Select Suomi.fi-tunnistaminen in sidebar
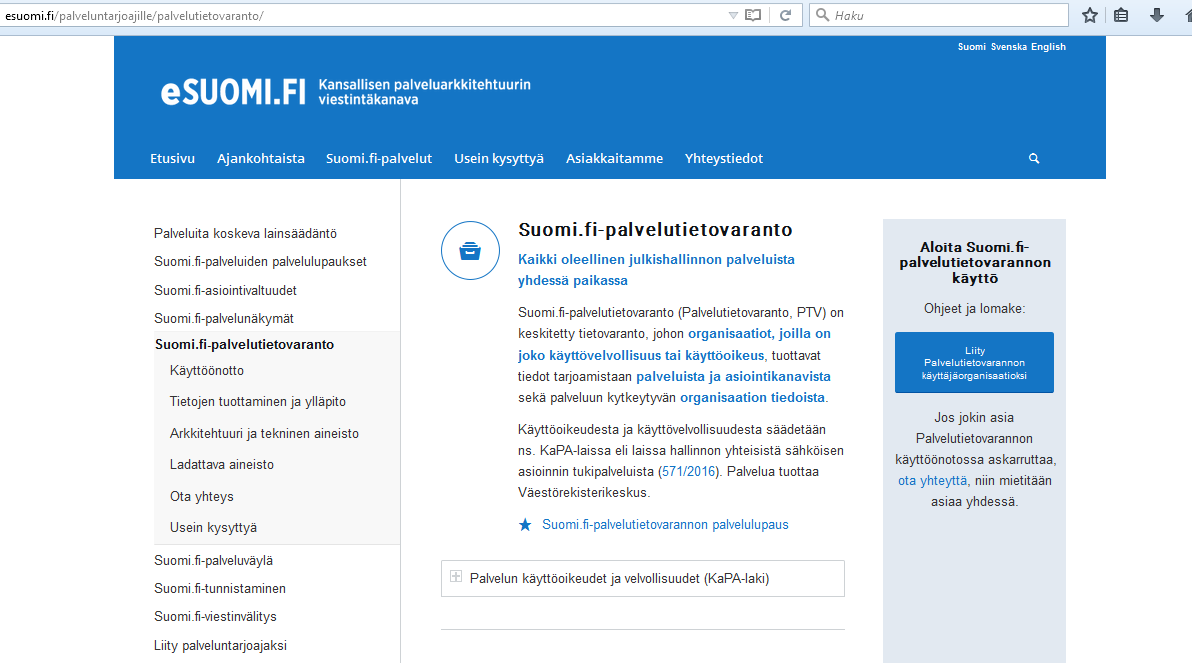 click(x=220, y=588)
